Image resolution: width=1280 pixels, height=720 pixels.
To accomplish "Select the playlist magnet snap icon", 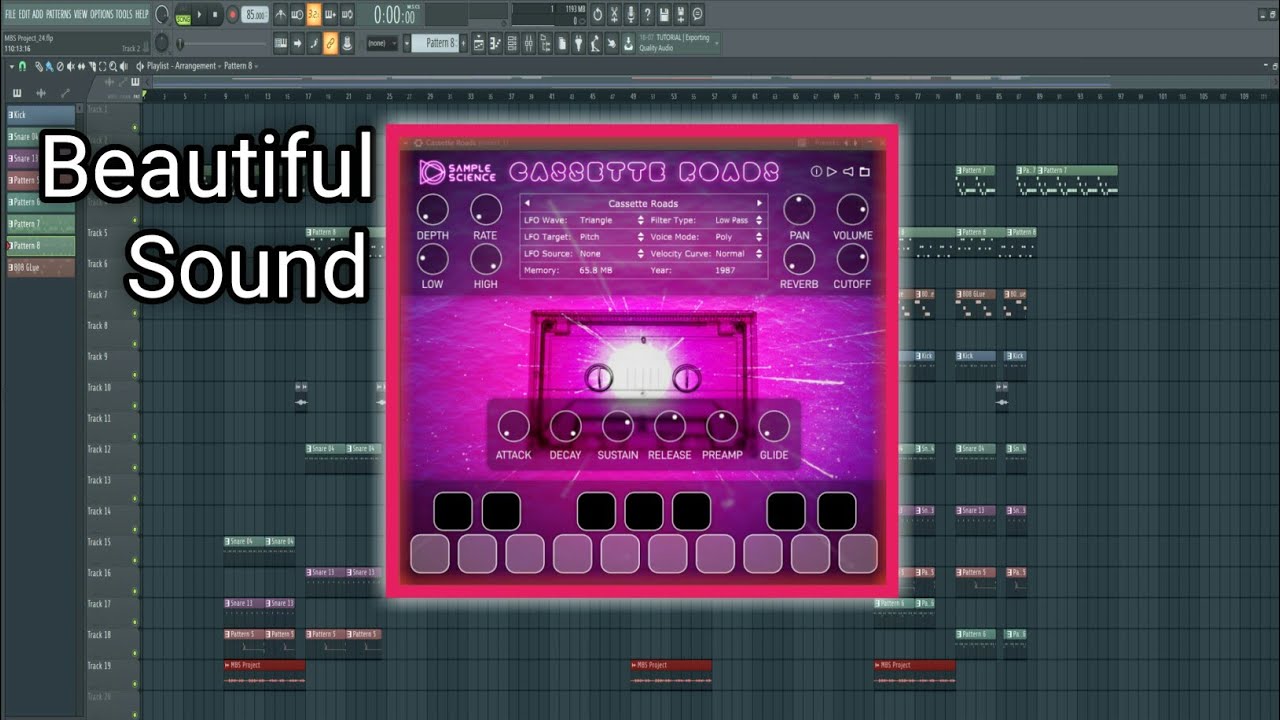I will [22, 66].
